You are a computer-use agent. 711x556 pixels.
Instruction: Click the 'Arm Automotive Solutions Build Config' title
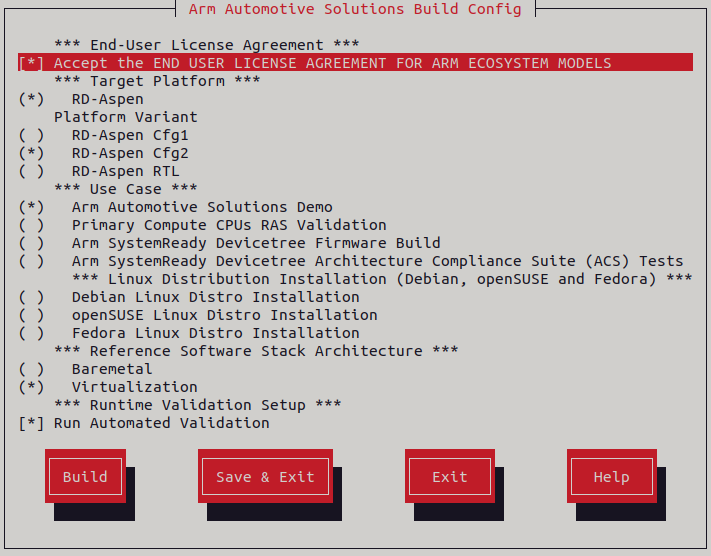pos(355,9)
